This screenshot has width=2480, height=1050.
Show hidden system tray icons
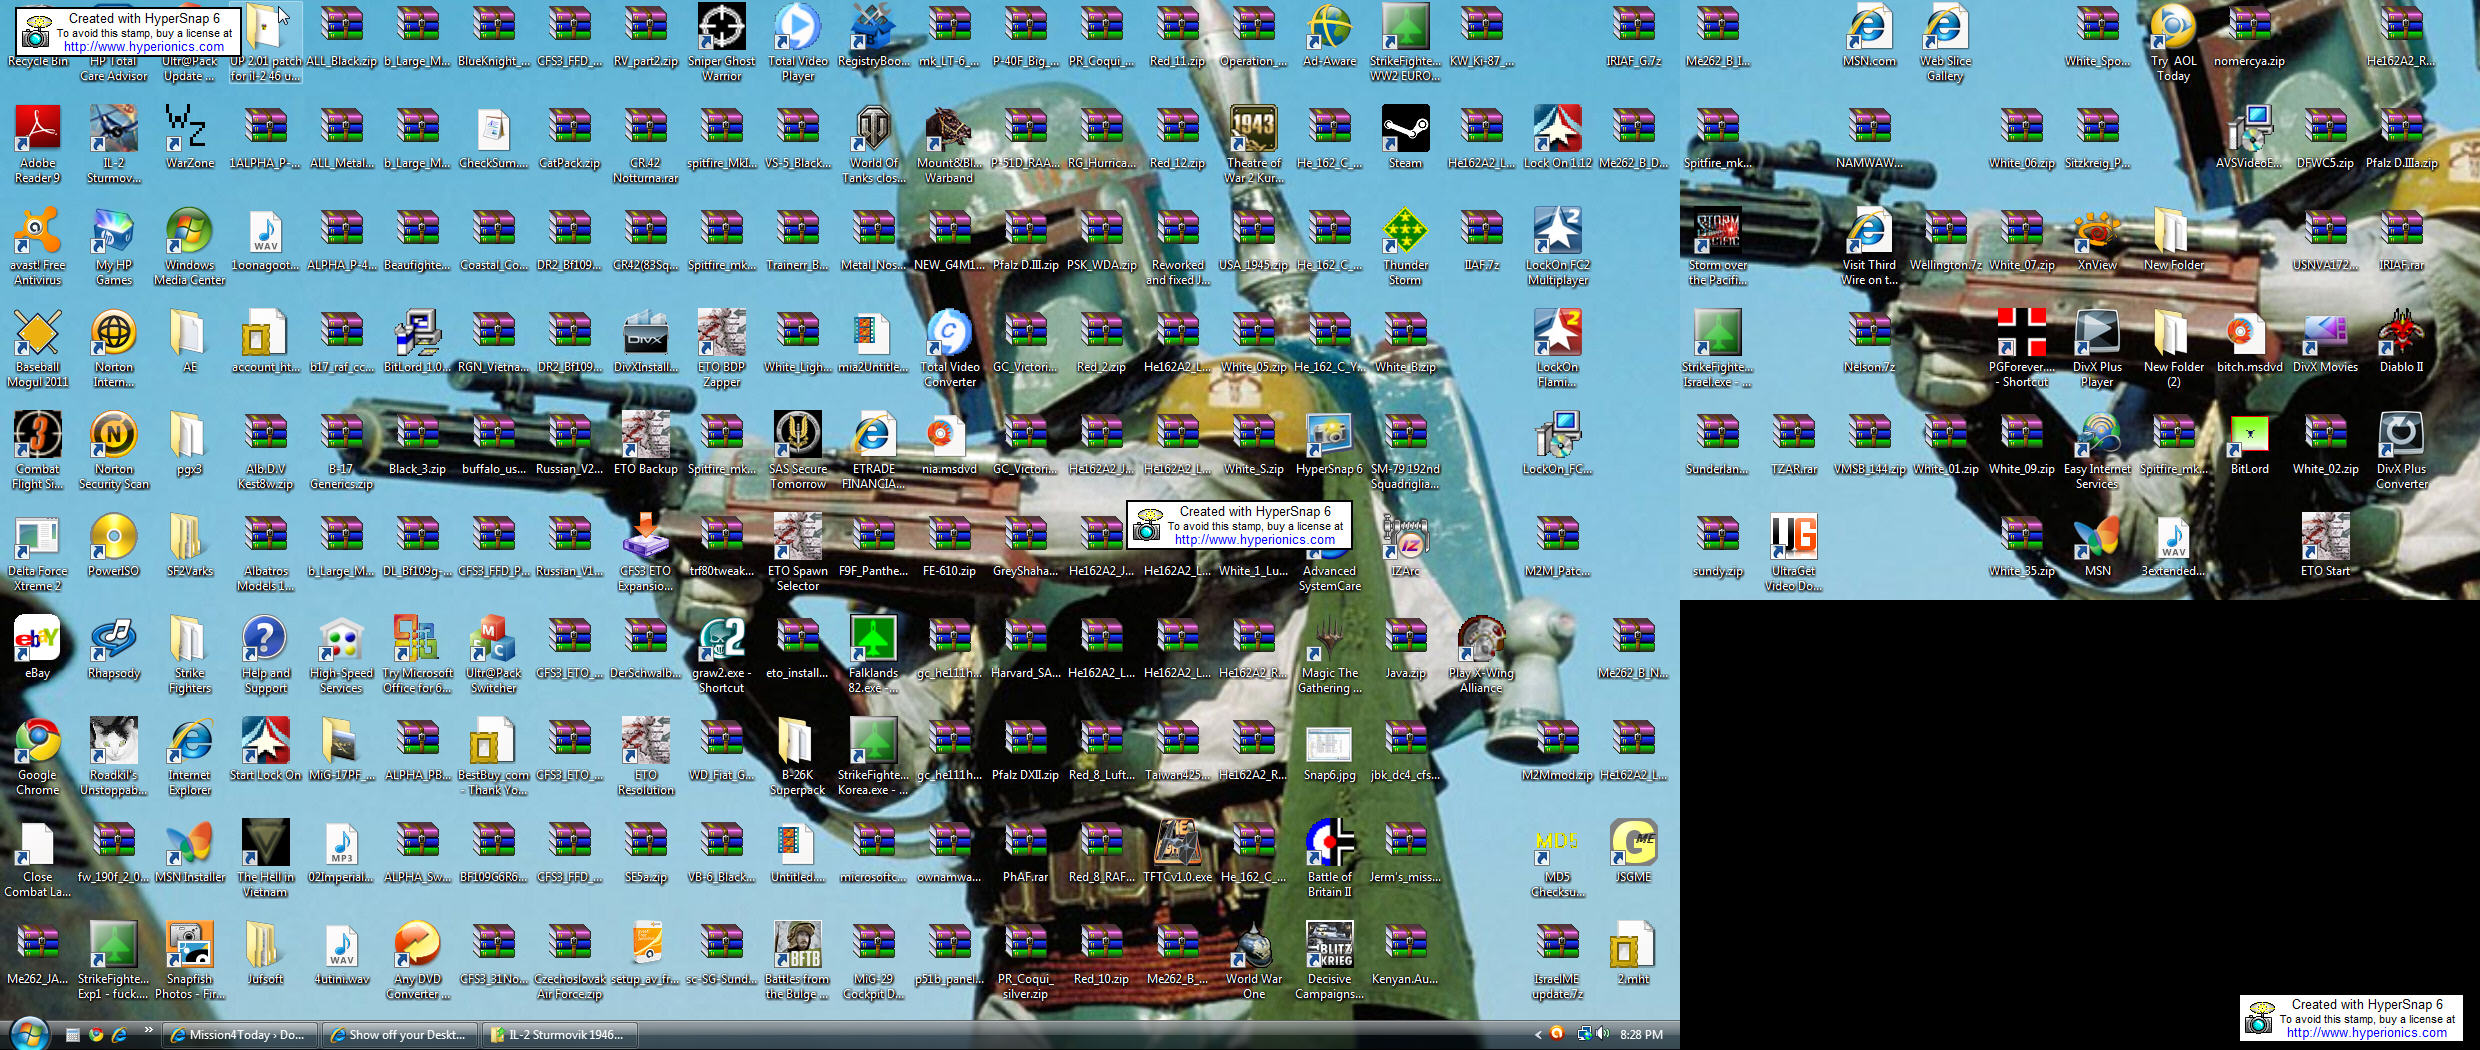click(x=1538, y=1035)
